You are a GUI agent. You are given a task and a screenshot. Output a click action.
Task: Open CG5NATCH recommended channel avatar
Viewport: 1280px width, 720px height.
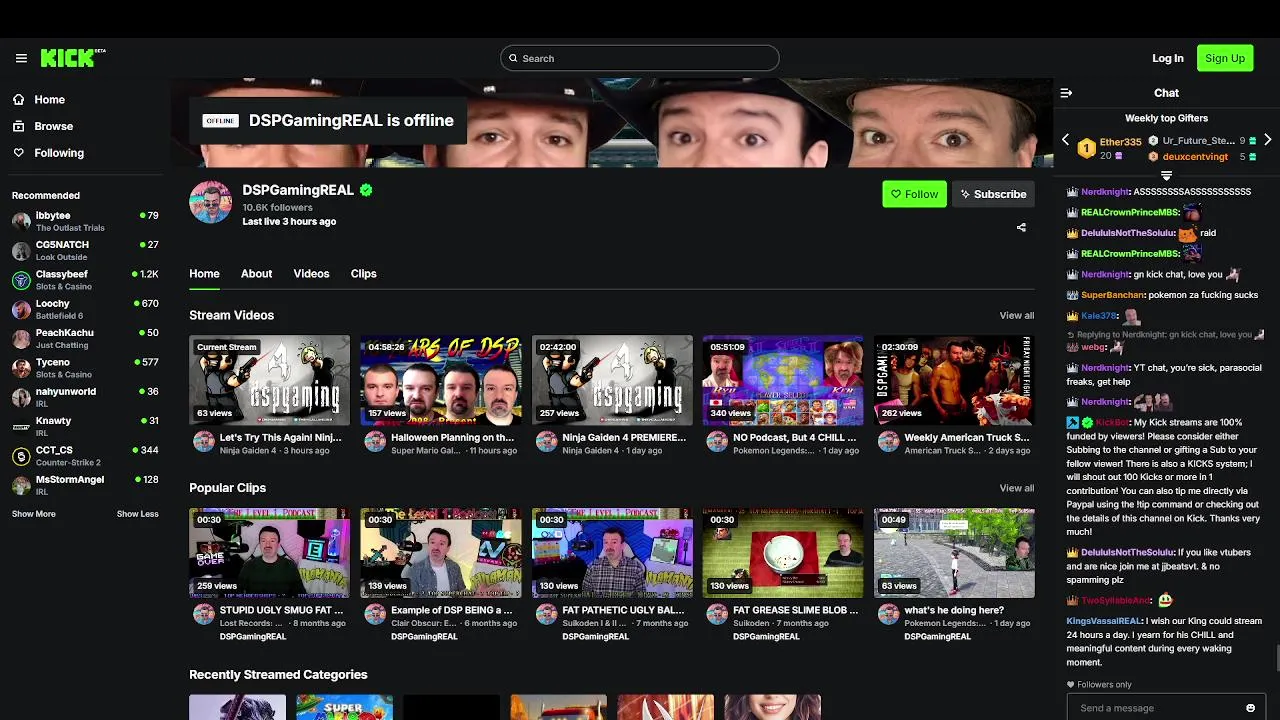(x=21, y=251)
